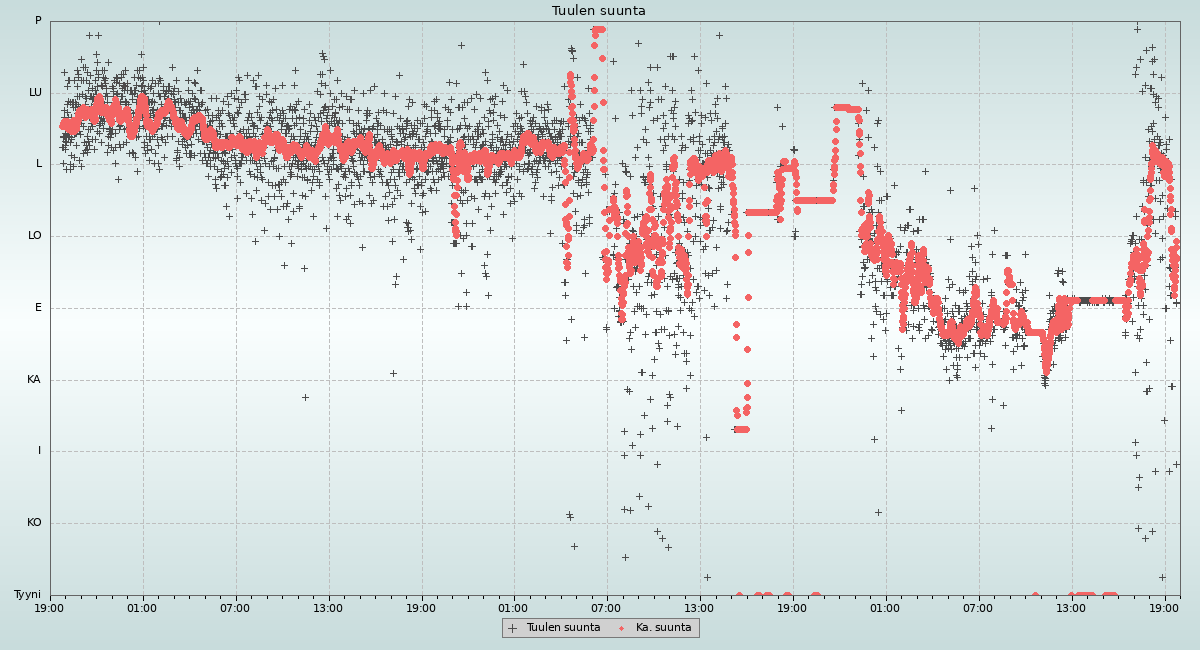
Task: Click the 'L' direction axis label
Action: (x=39, y=164)
